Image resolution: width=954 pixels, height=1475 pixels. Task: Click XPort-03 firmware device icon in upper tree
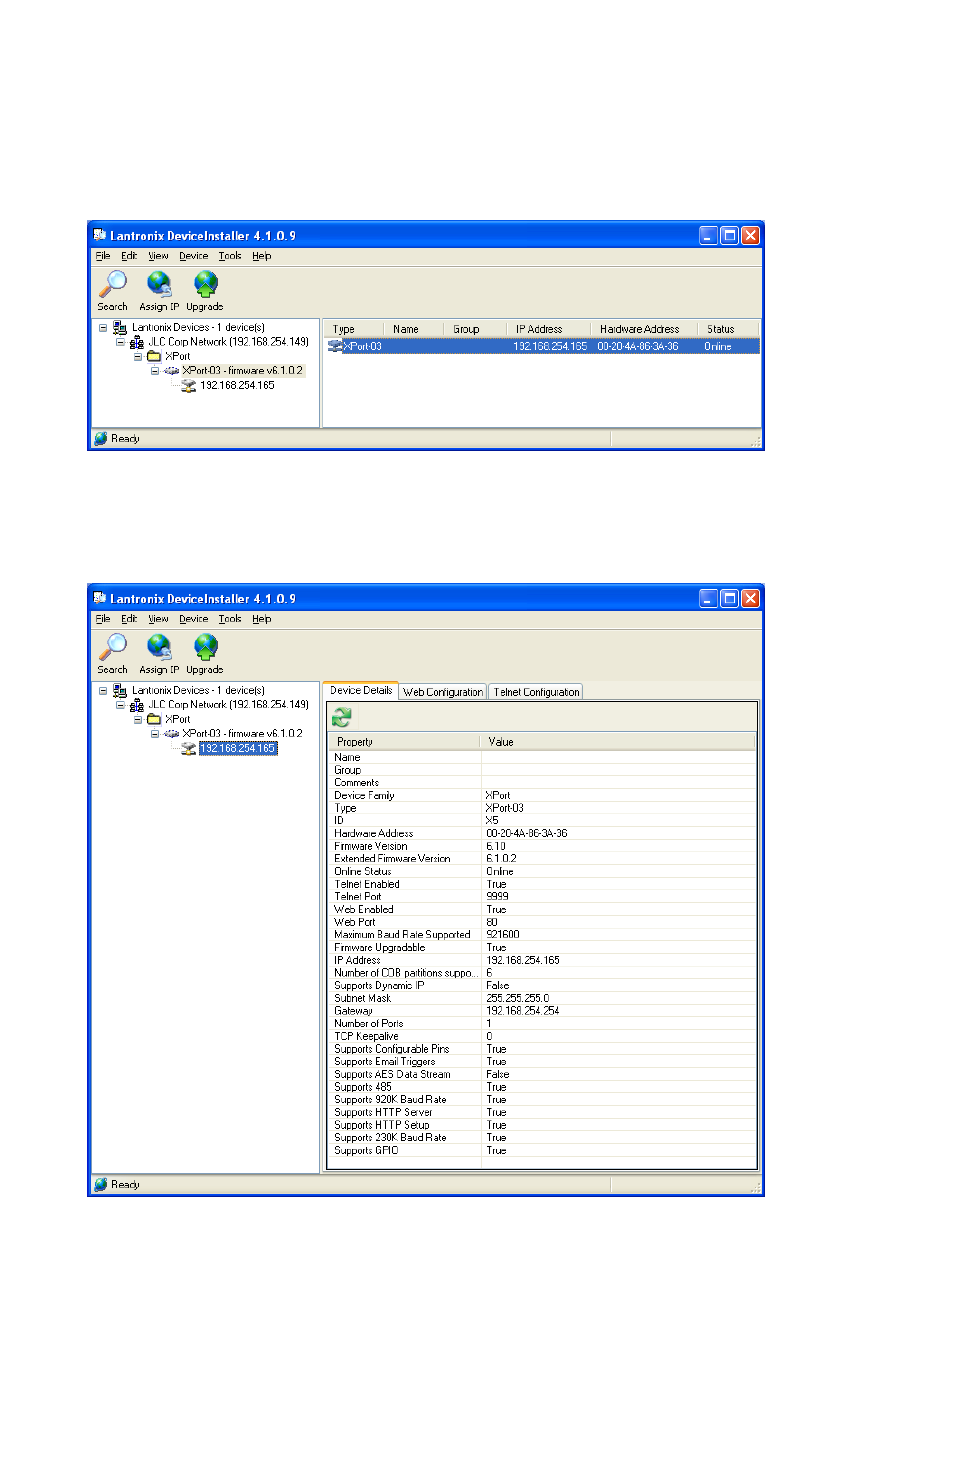pos(172,370)
